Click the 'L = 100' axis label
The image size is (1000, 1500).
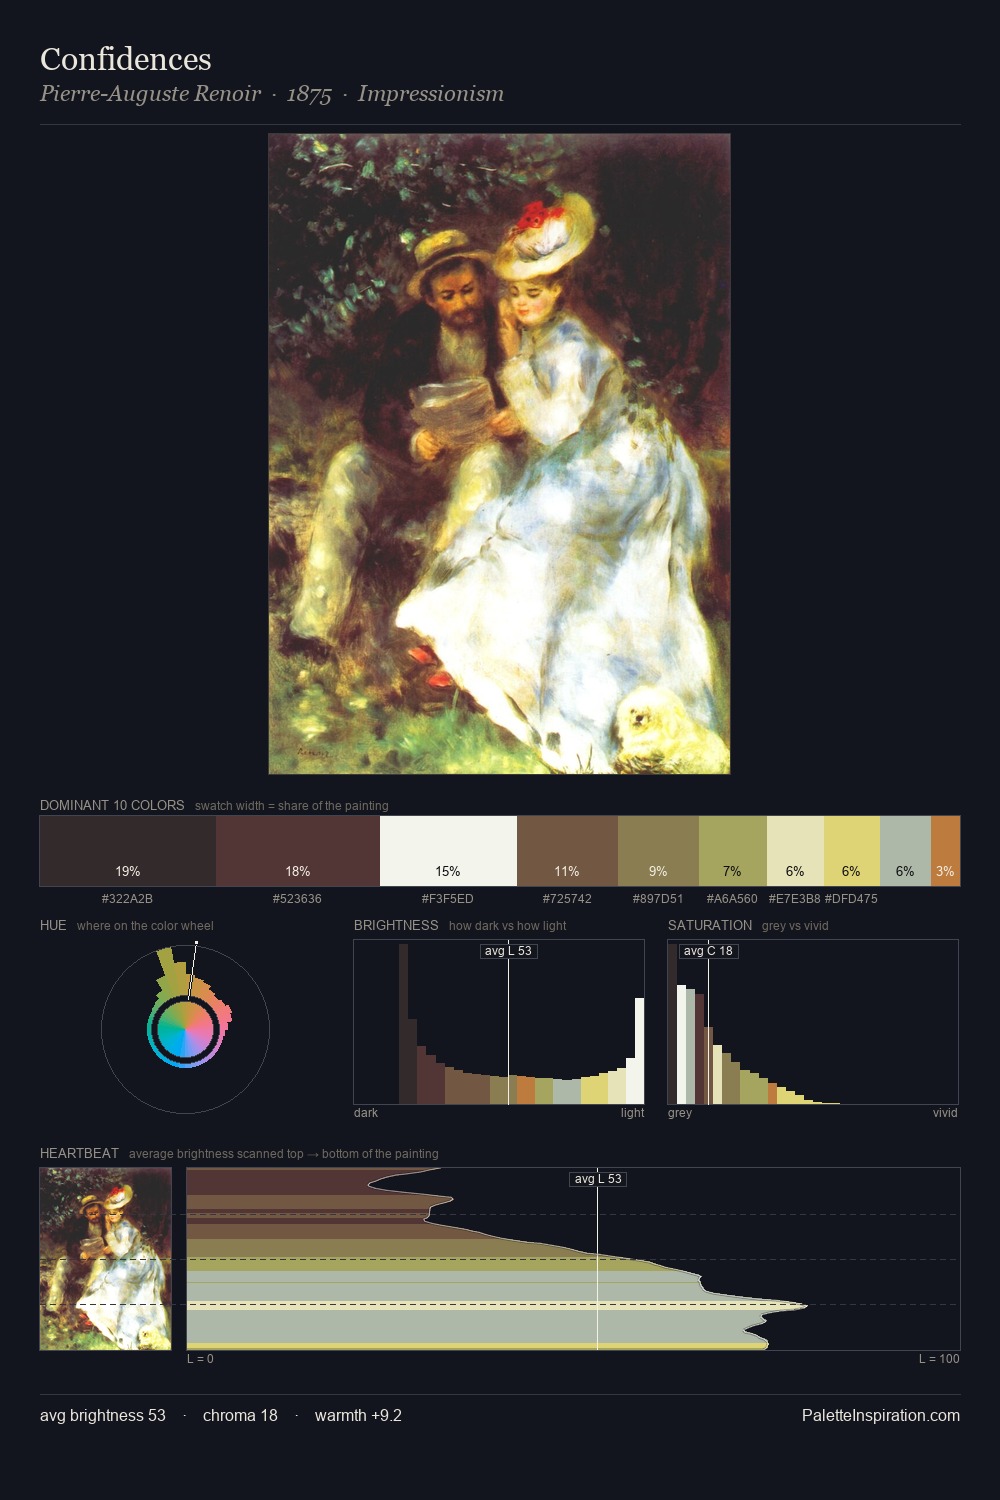tap(939, 1359)
